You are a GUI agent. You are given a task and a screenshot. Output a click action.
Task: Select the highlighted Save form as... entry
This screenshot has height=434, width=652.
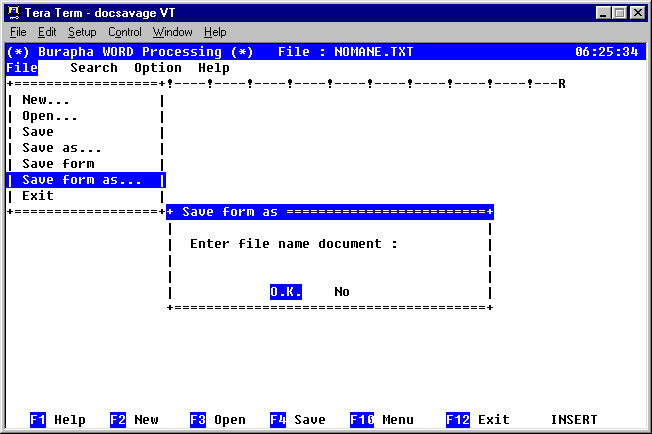click(x=86, y=180)
